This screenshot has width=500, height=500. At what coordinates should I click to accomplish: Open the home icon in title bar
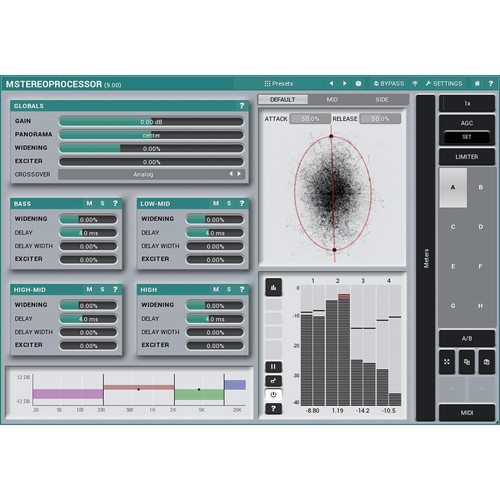click(477, 83)
